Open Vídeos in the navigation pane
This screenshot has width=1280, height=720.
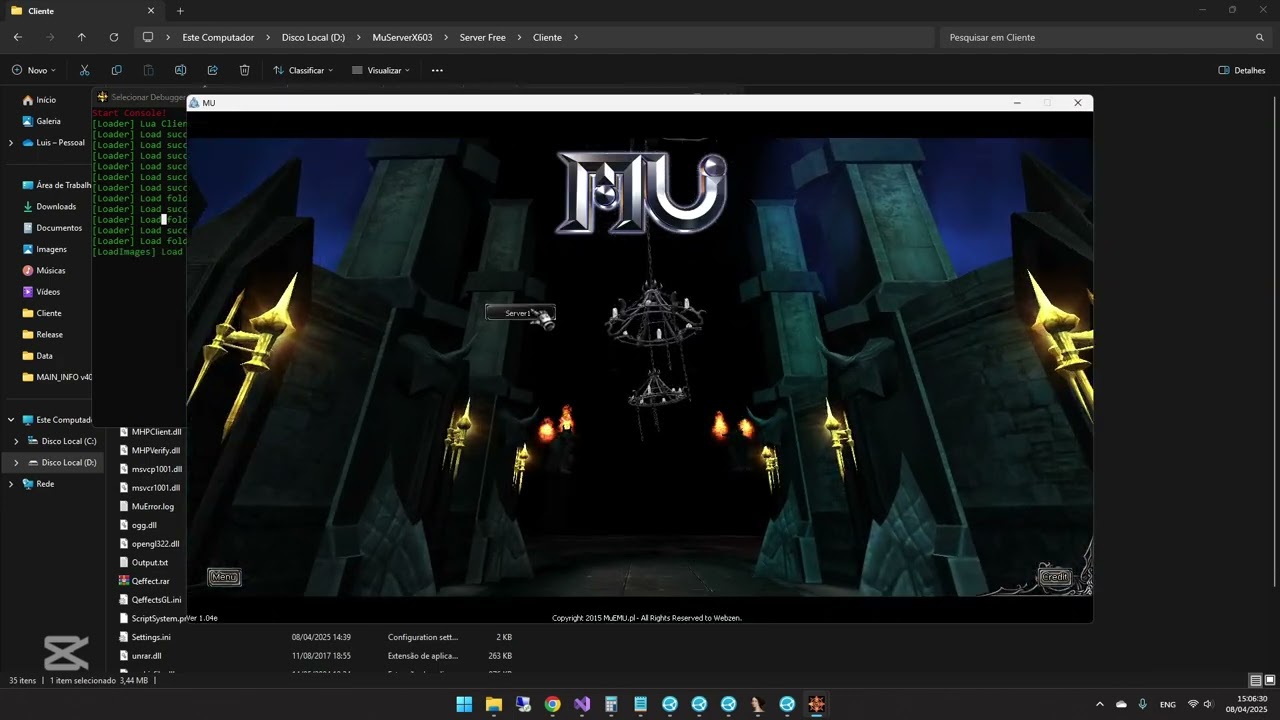point(48,292)
